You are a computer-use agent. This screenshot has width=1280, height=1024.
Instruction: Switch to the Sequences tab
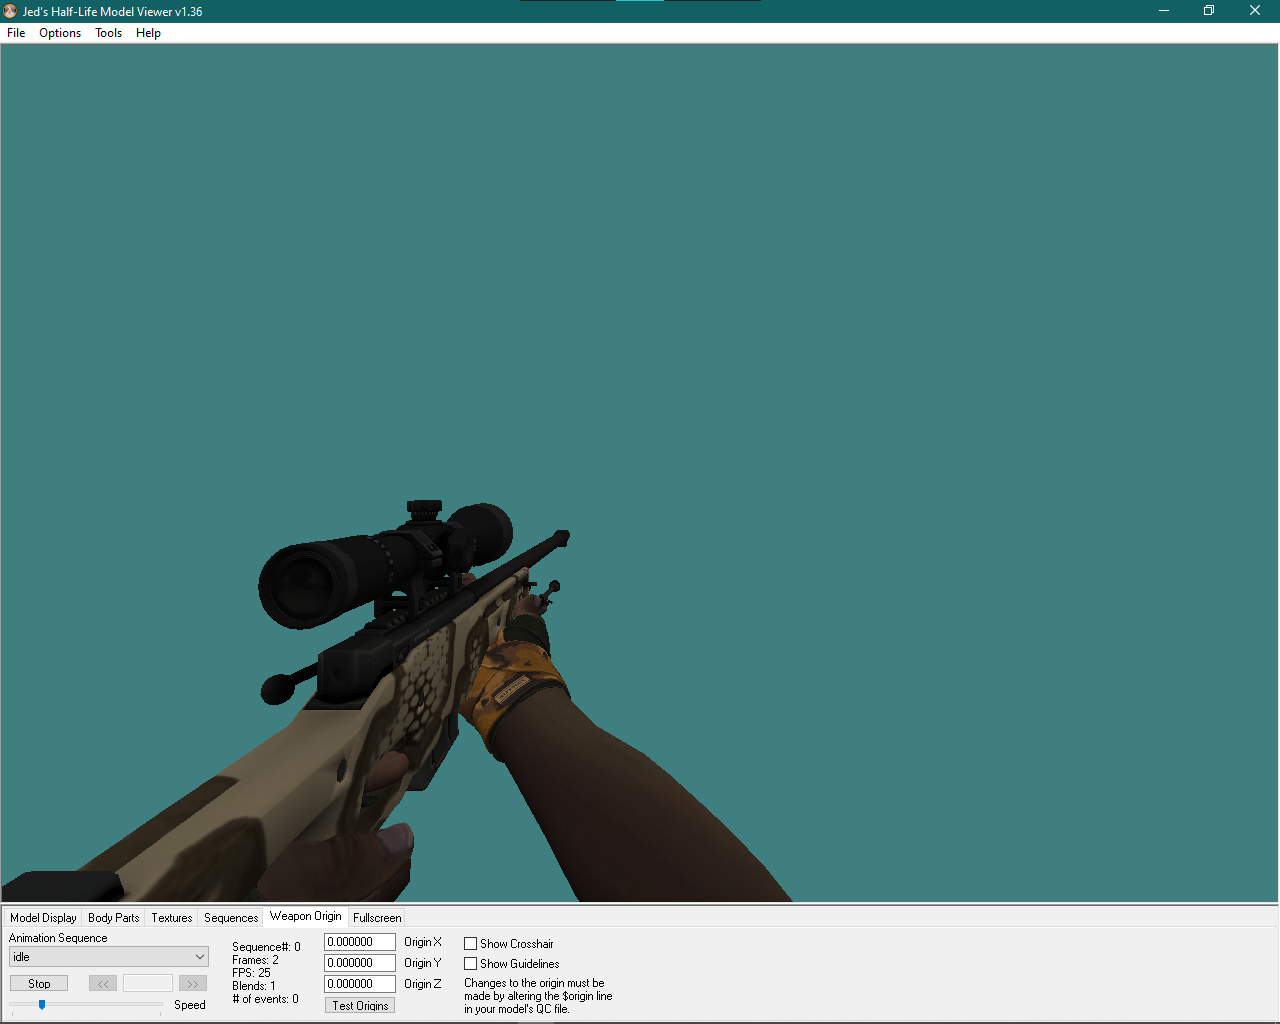pos(231,918)
